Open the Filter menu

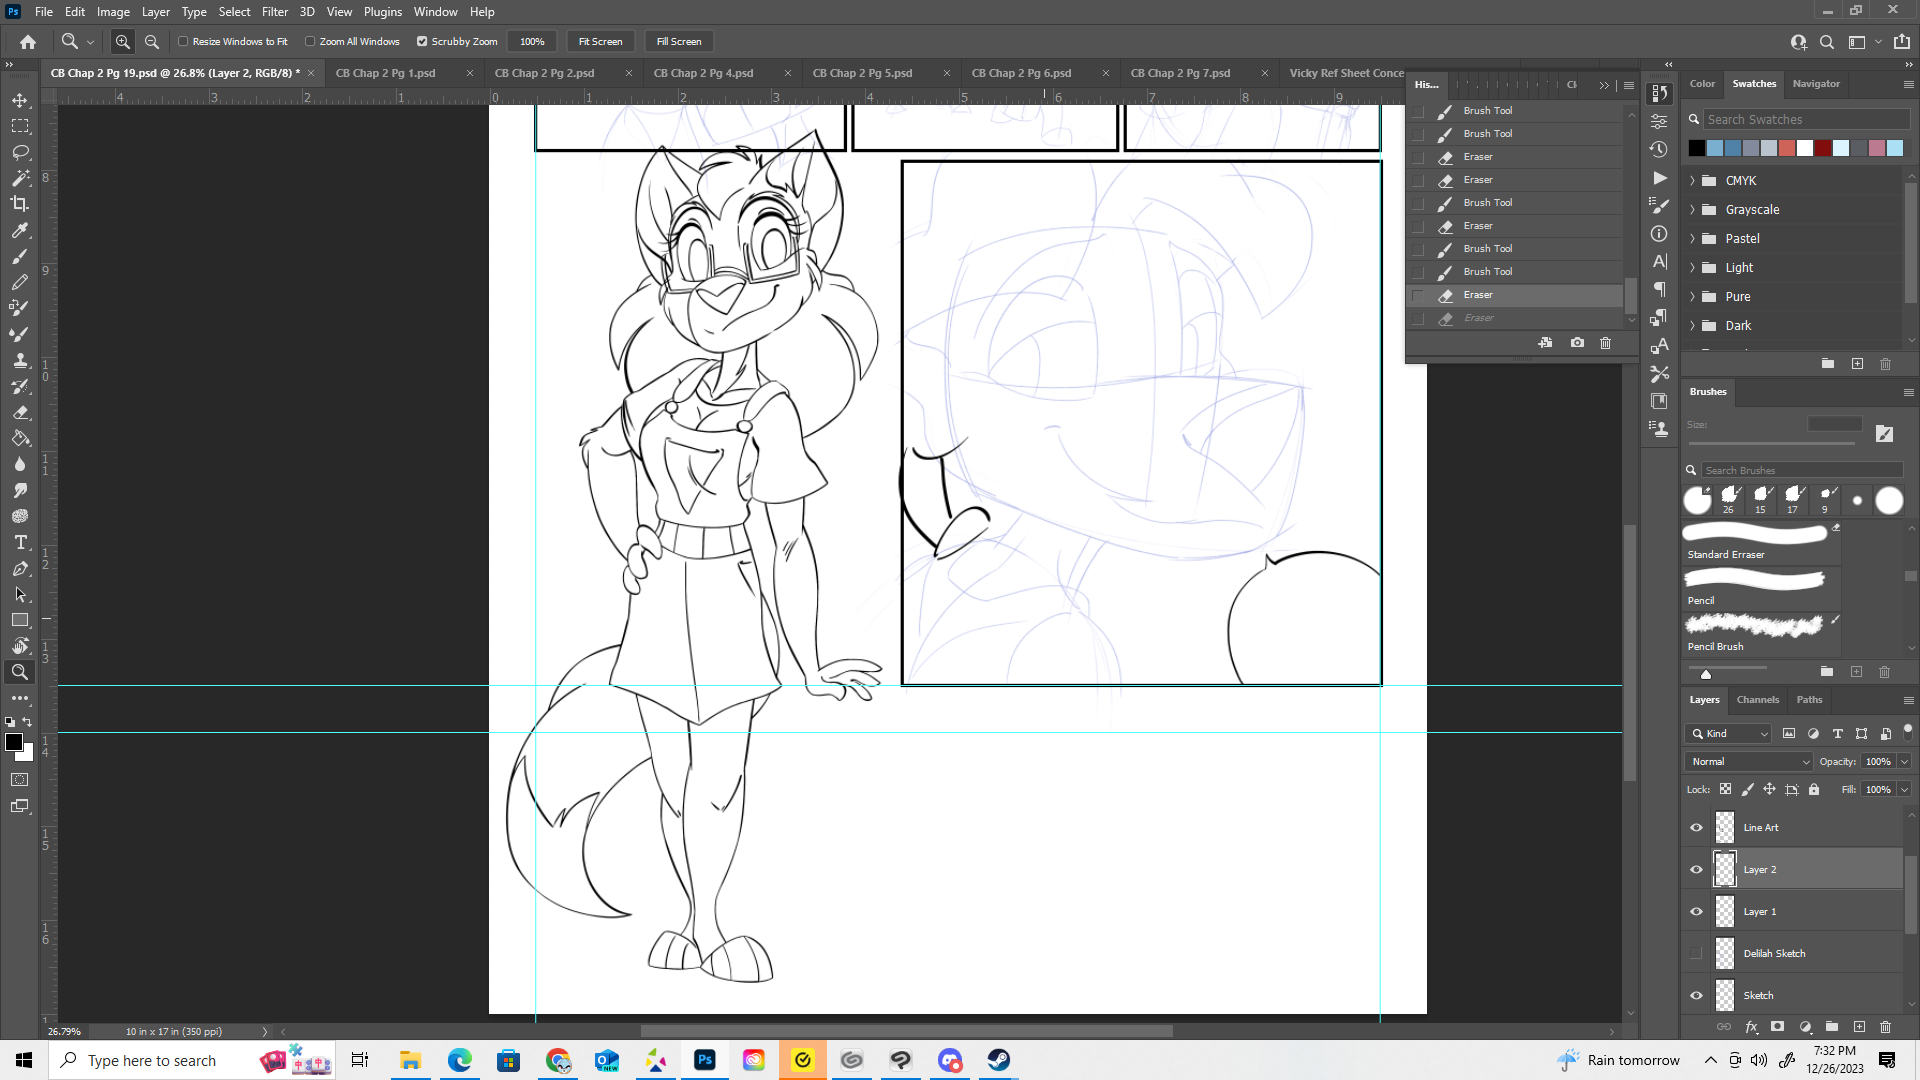pos(274,12)
